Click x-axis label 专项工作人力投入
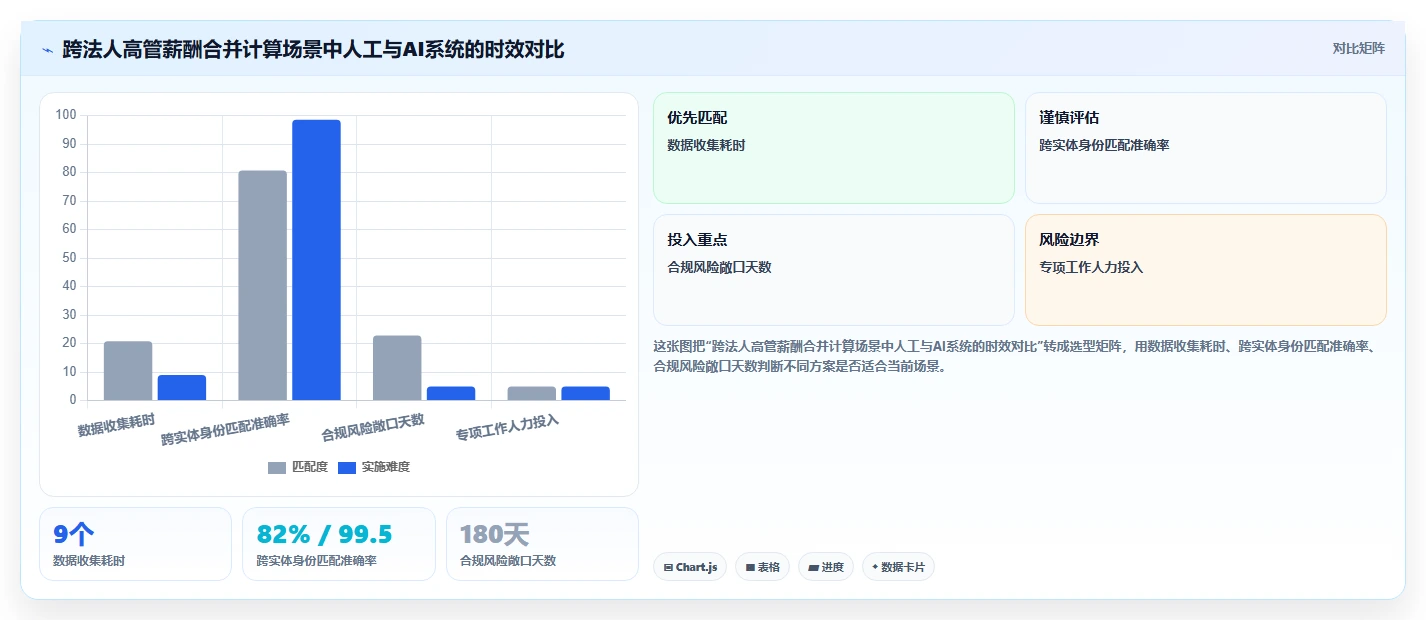Image resolution: width=1426 pixels, height=620 pixels. [x=507, y=427]
